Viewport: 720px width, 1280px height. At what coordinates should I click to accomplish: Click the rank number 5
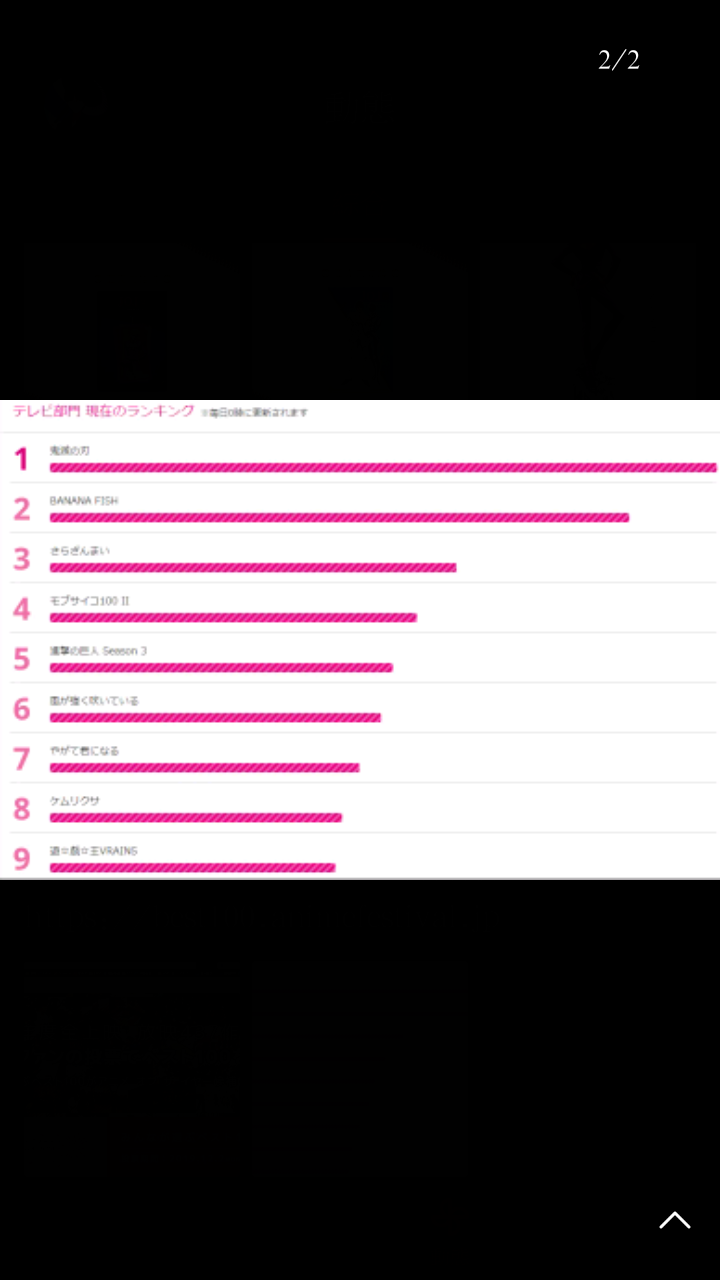[22, 659]
